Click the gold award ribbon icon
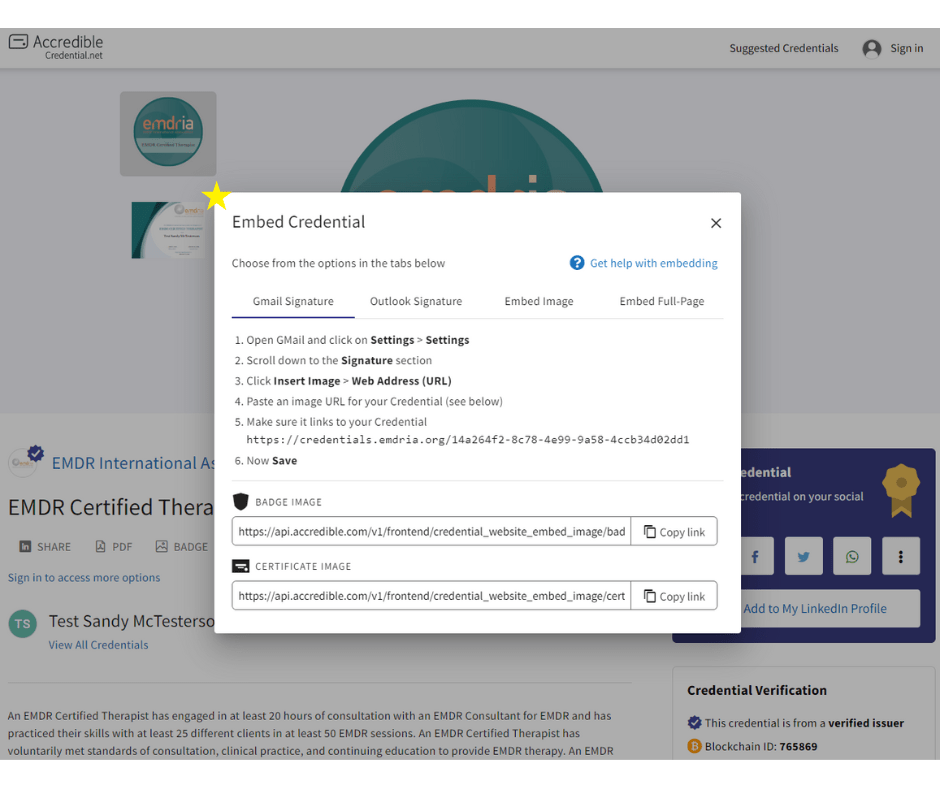The image size is (940, 788). point(901,491)
